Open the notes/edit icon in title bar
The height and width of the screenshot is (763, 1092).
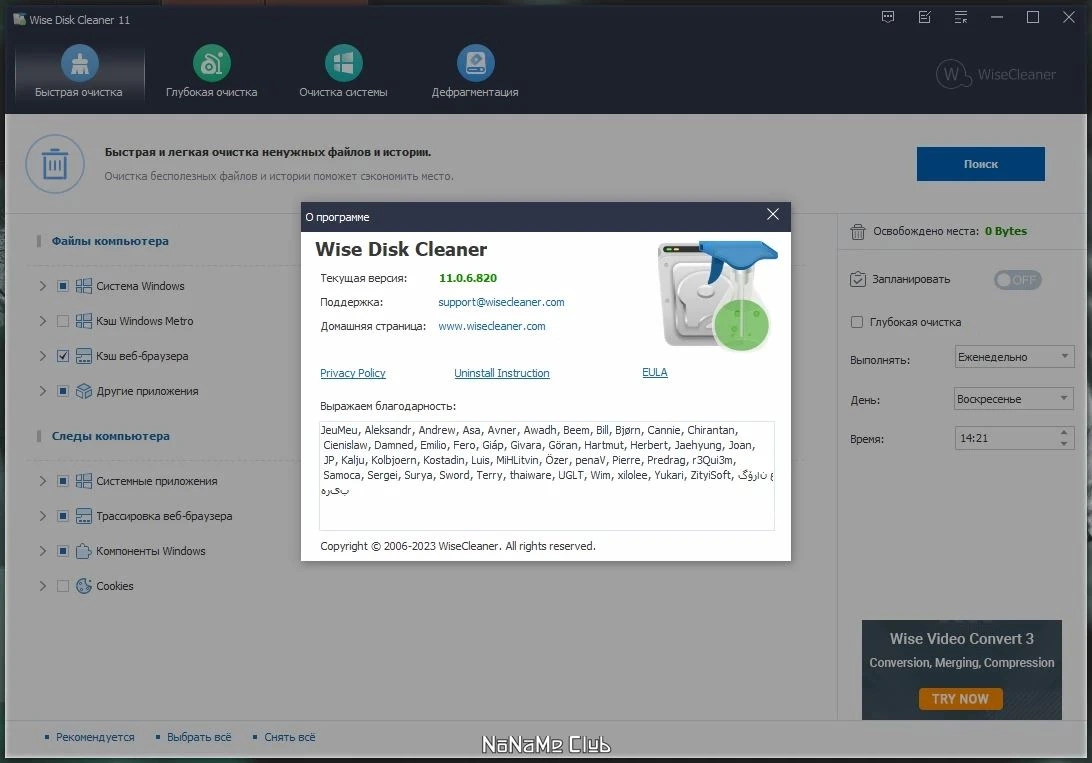pyautogui.click(x=925, y=17)
